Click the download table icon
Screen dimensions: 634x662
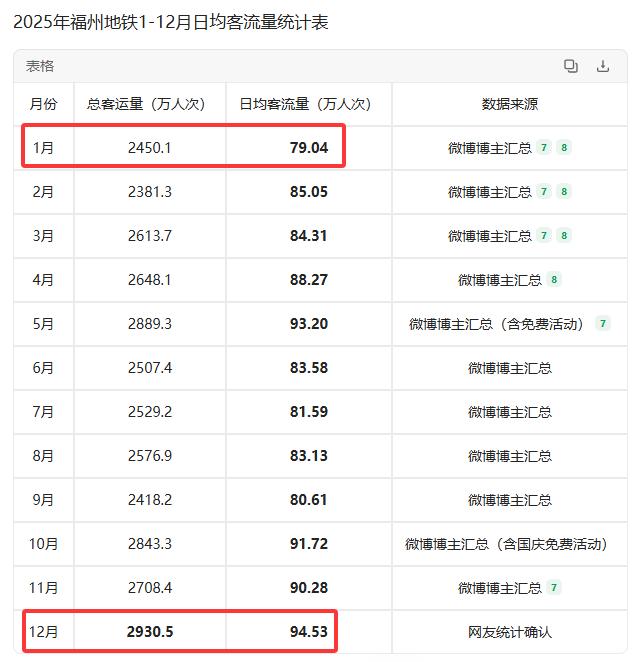pos(603,66)
